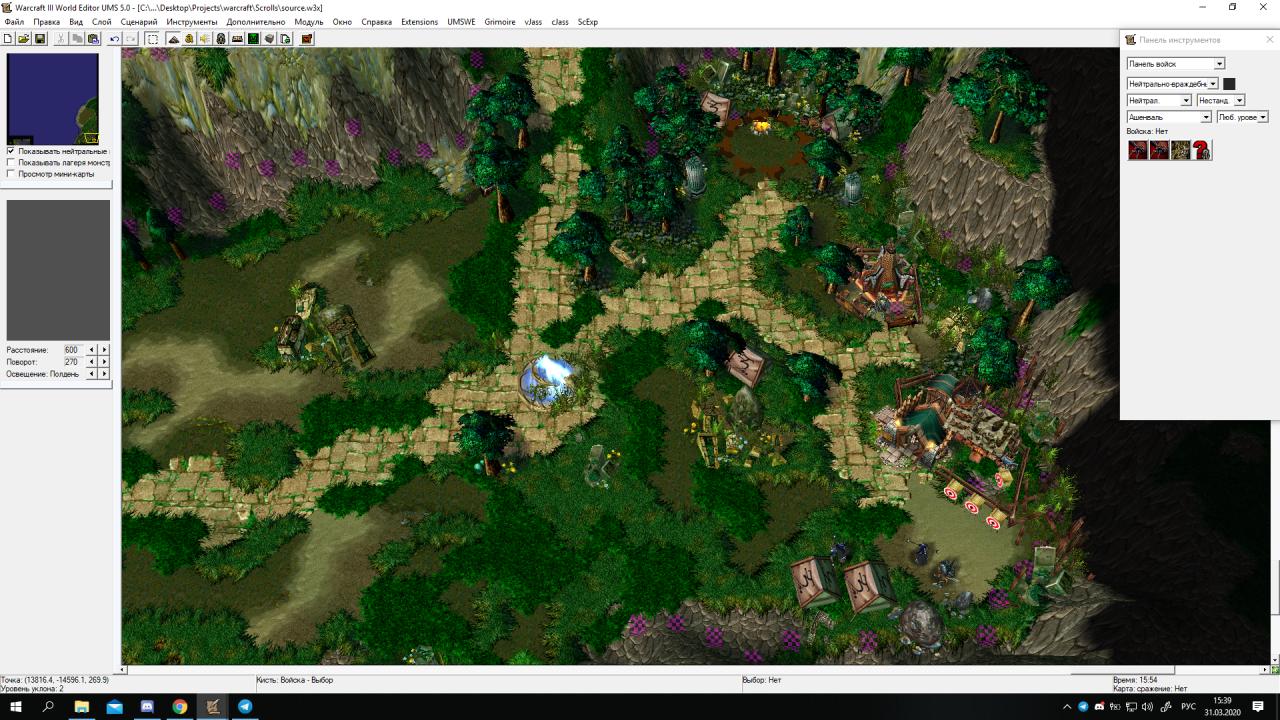The image size is (1280, 720).
Task: Open the Object Editor toolbar icon
Action: pos(221,39)
